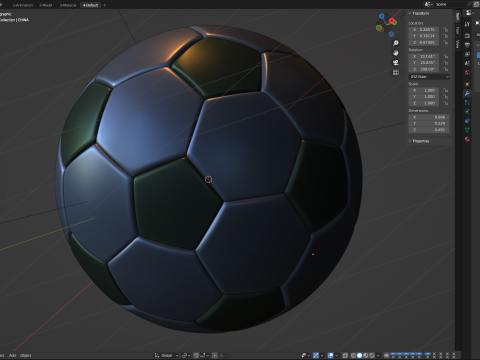Click the Scene name field
Viewport: 480px width, 360px height.
click(x=450, y=4)
